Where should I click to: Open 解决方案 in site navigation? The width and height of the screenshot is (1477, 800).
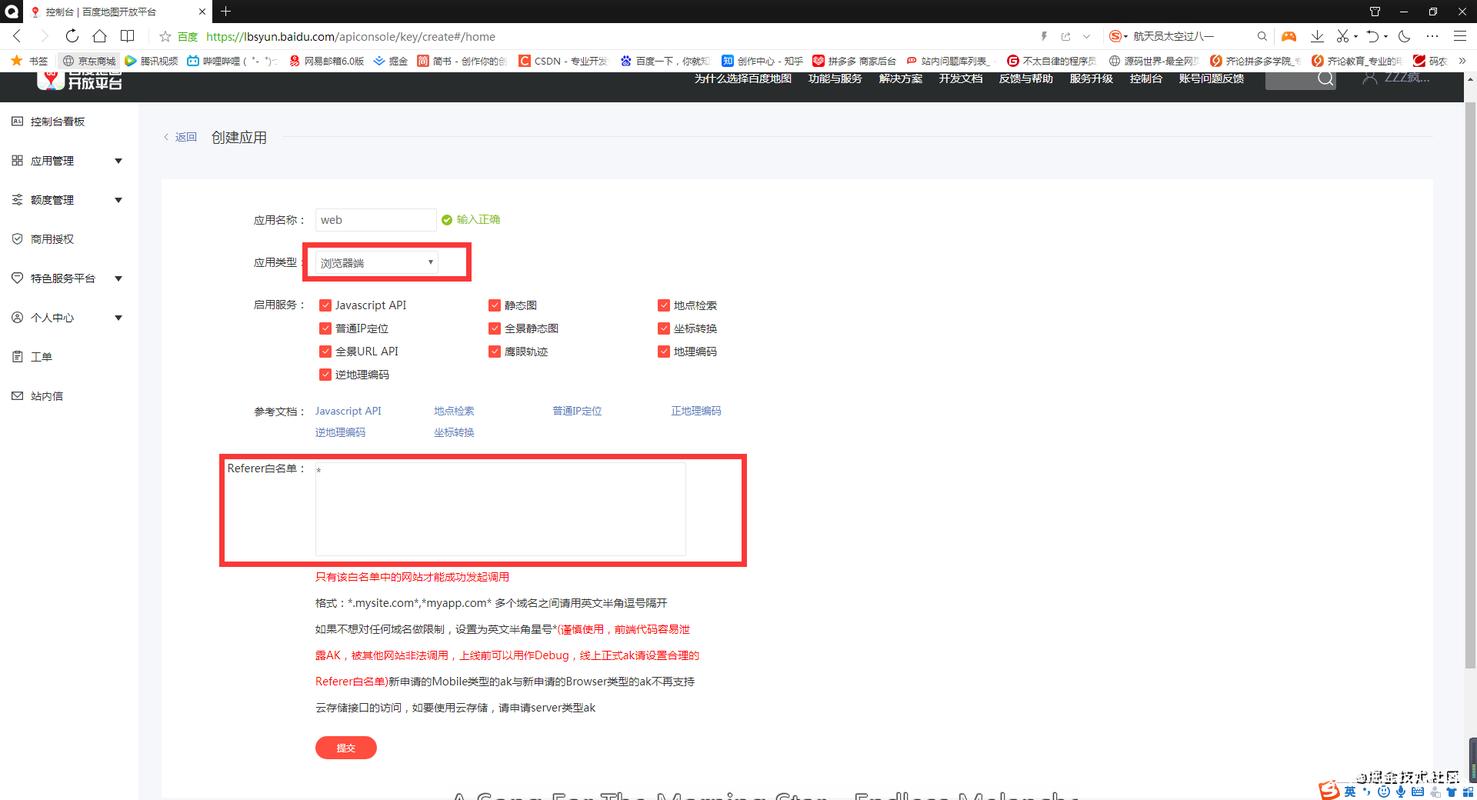[900, 78]
